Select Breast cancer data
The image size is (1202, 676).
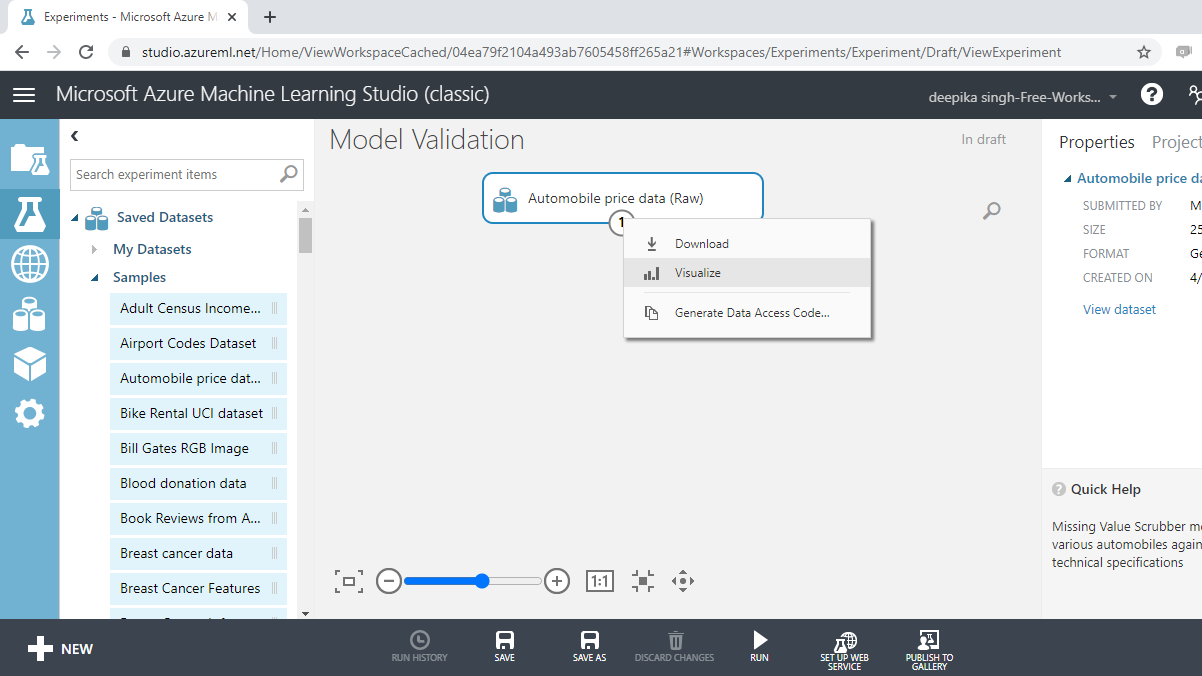[x=199, y=553]
